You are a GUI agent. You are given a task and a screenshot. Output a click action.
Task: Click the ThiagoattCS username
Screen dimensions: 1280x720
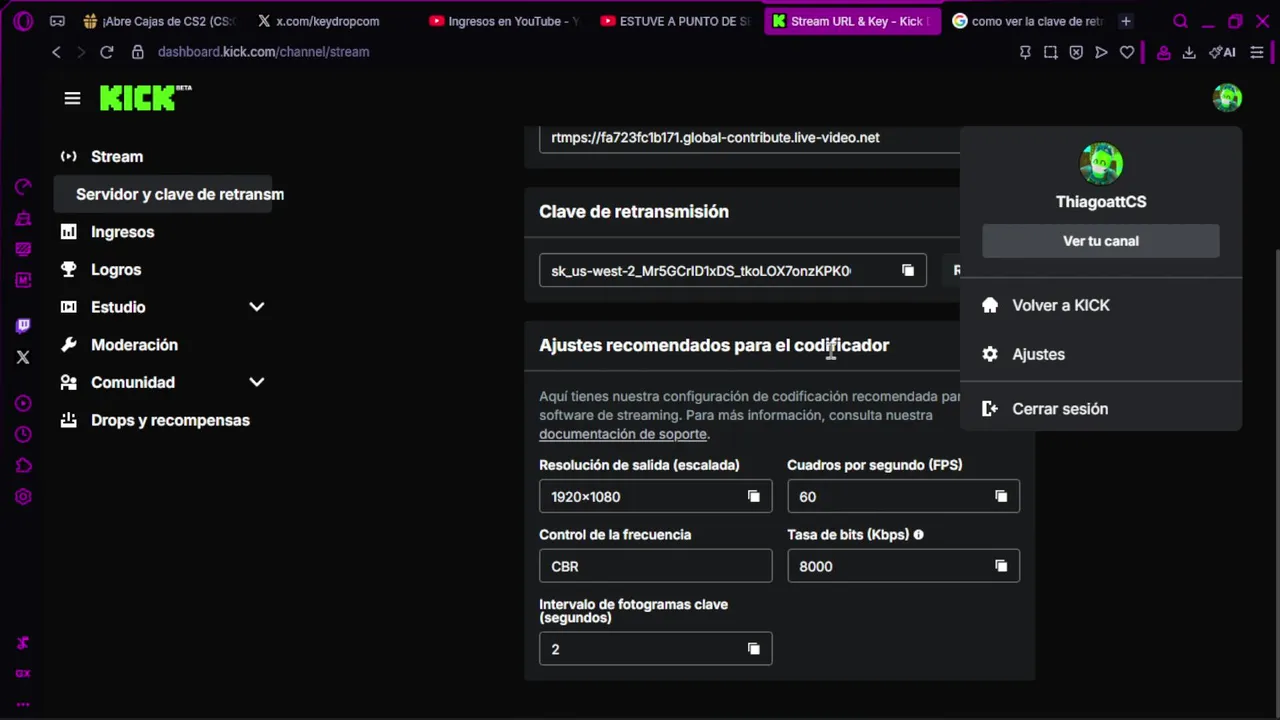(x=1101, y=202)
